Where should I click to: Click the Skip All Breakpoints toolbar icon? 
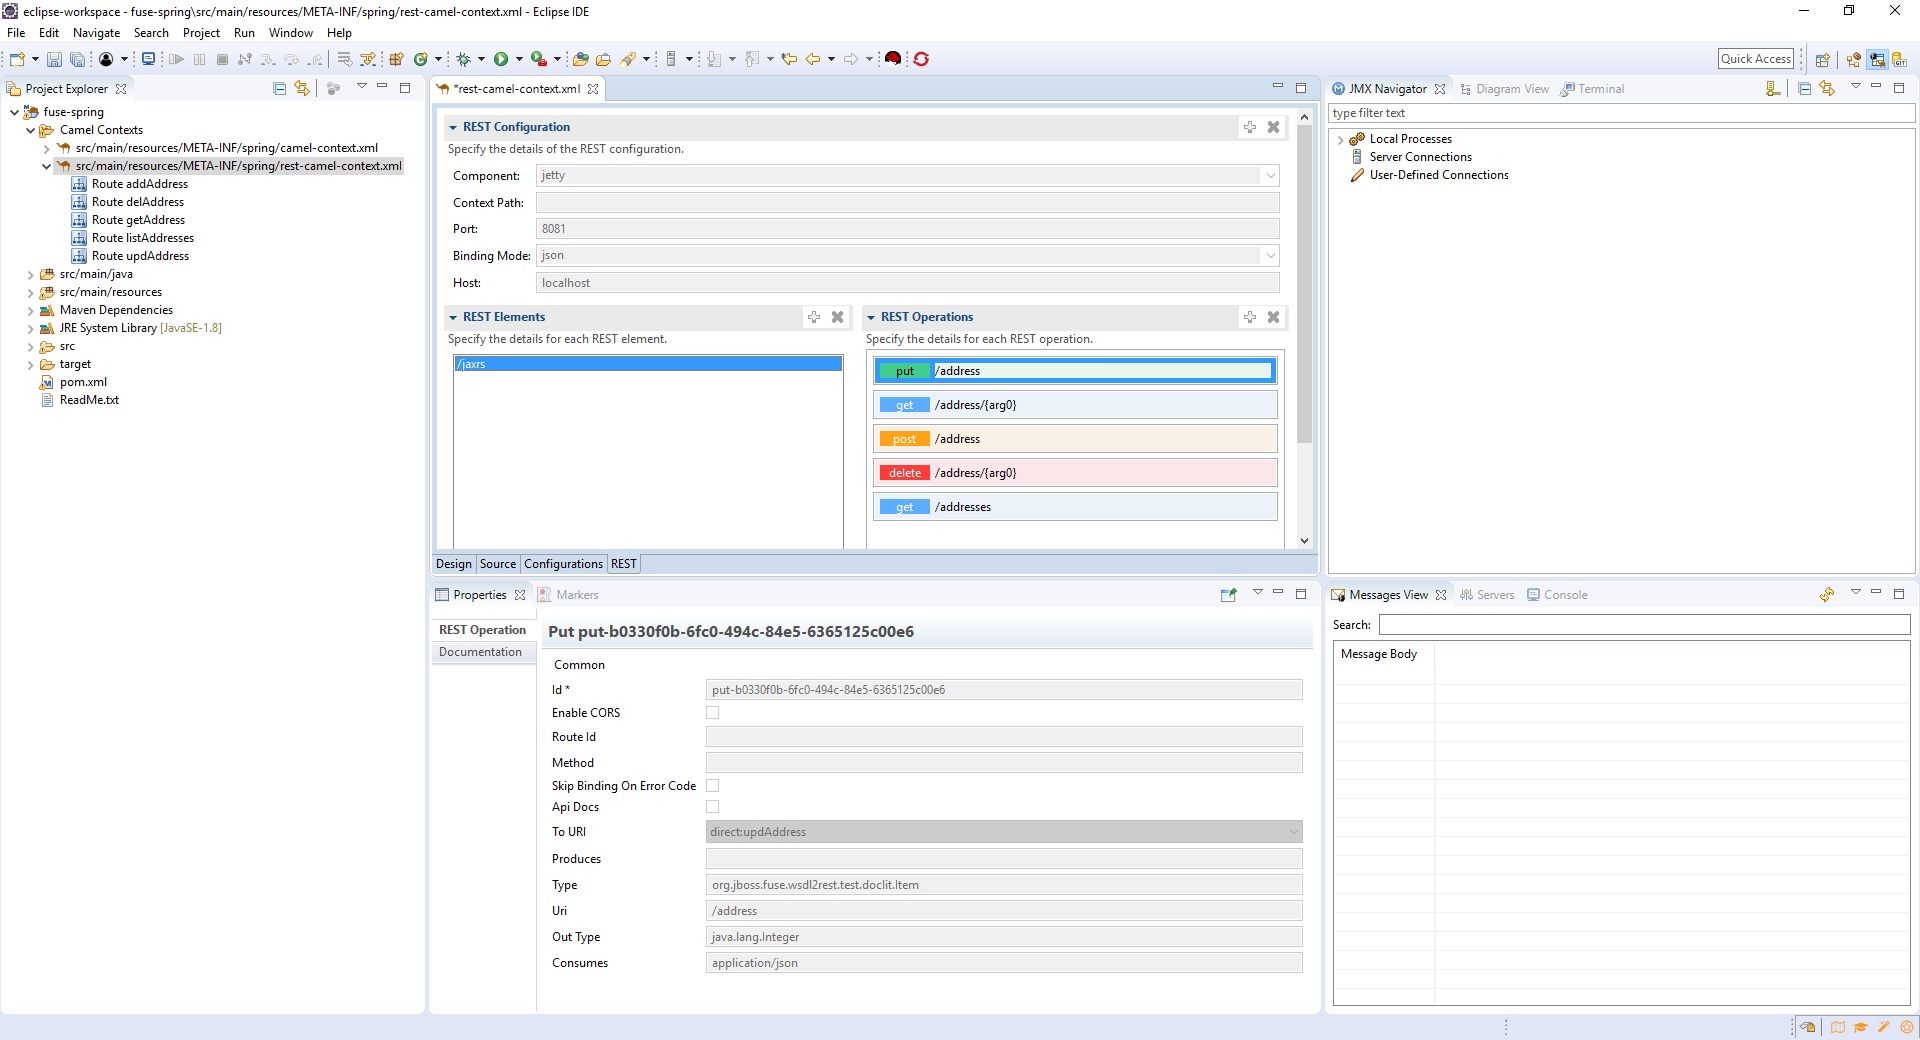245,58
